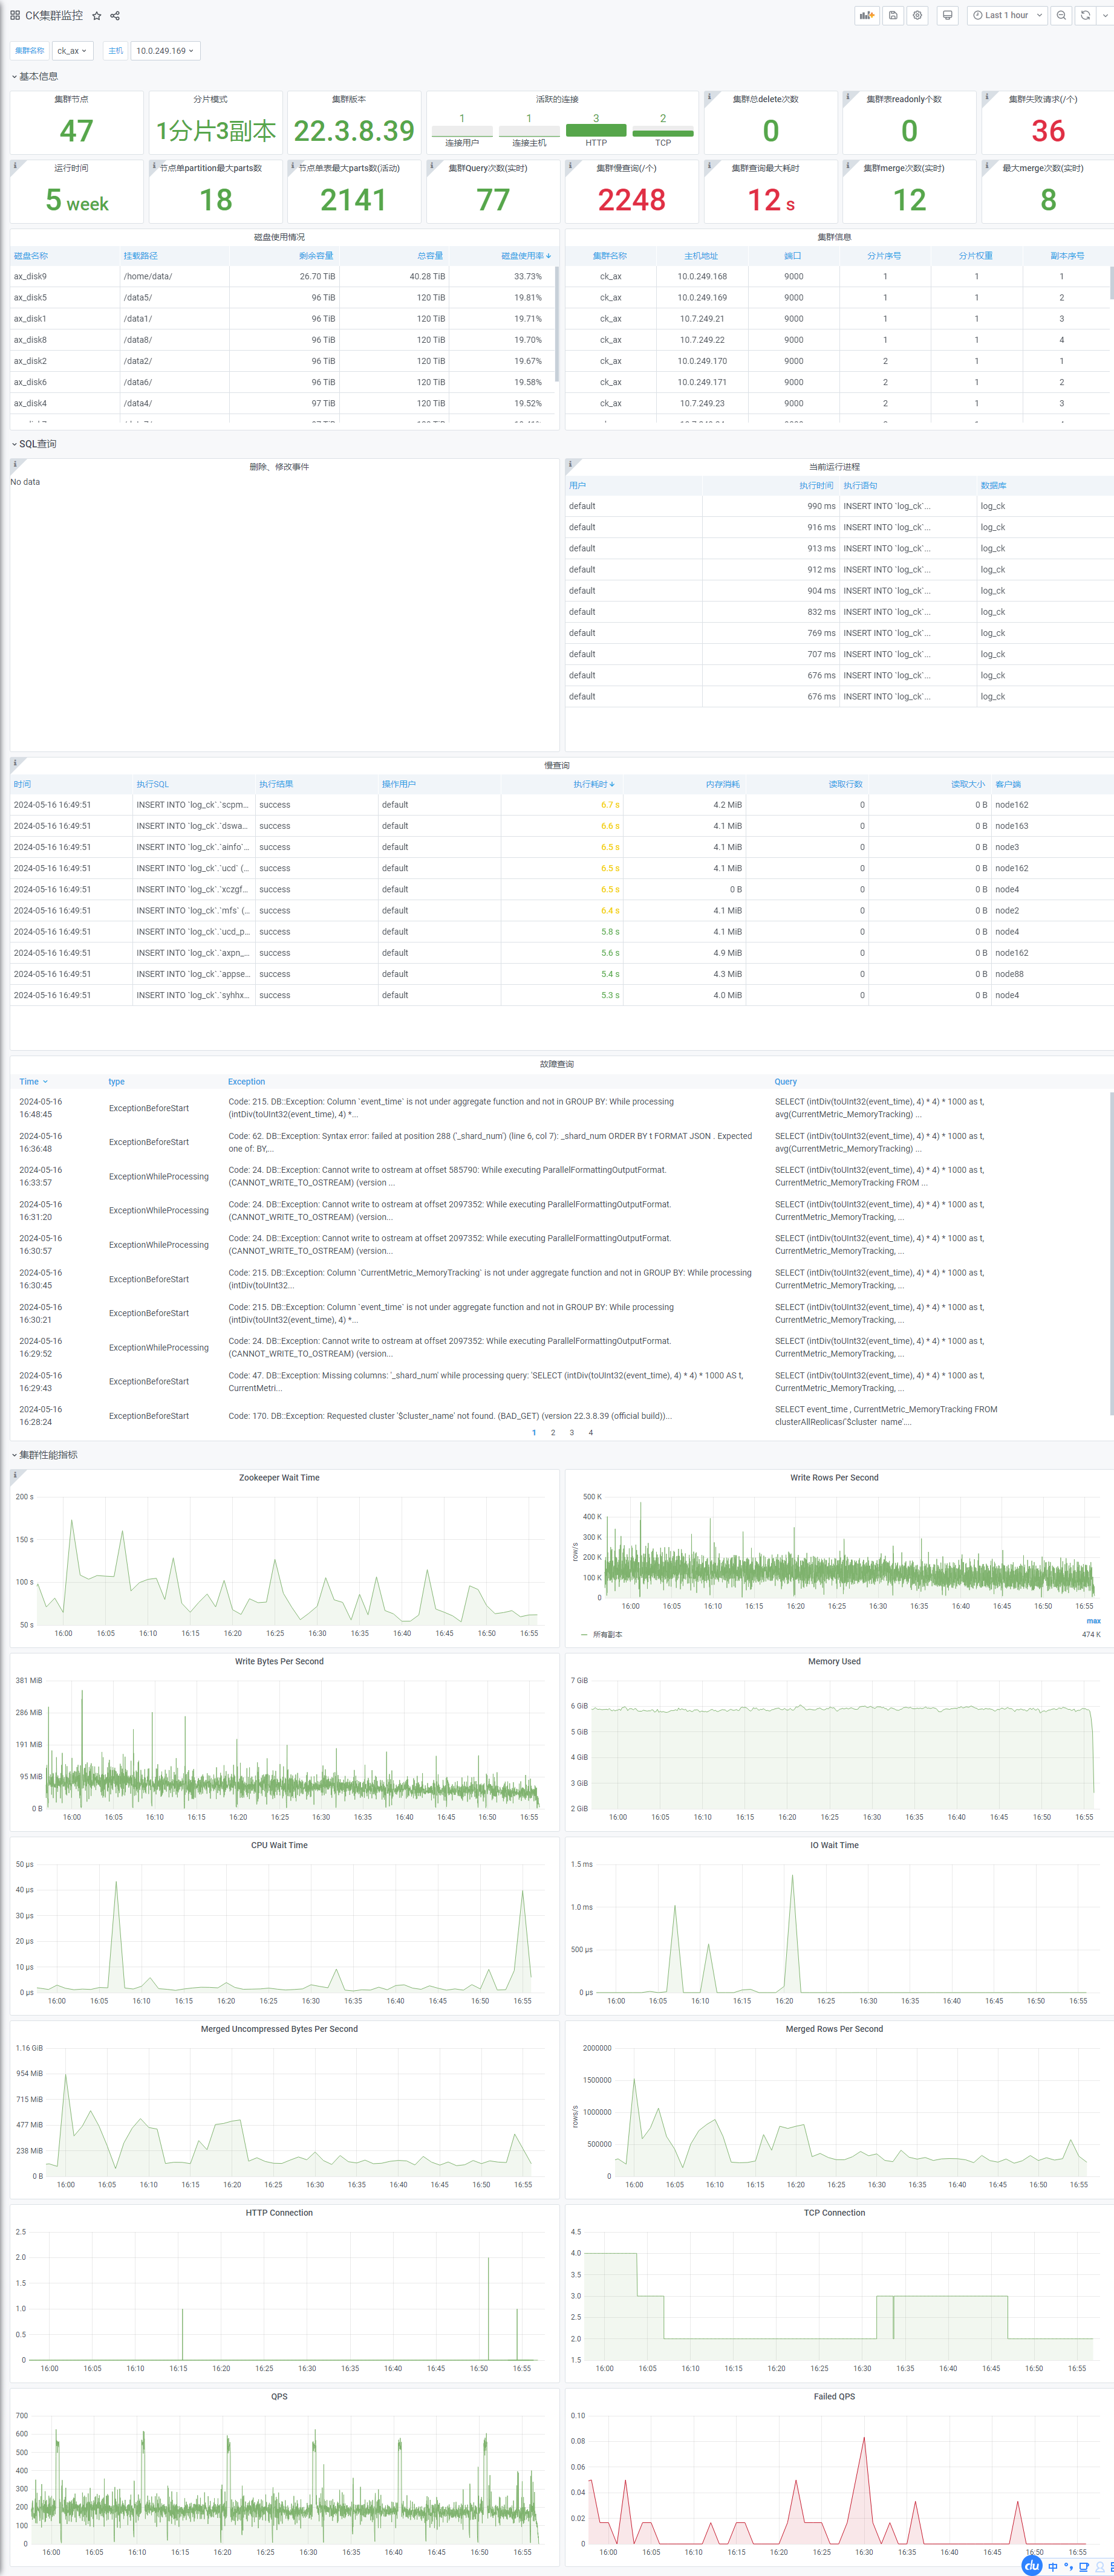Open the dashboard grid icon beside the title
The height and width of the screenshot is (2576, 1114).
pos(15,16)
